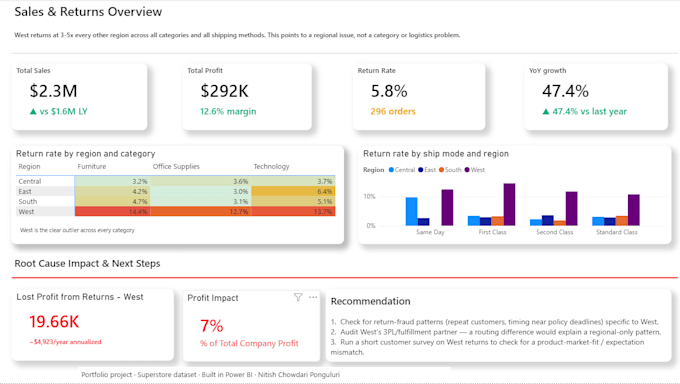
Task: Select the East legend marker
Action: click(x=421, y=170)
